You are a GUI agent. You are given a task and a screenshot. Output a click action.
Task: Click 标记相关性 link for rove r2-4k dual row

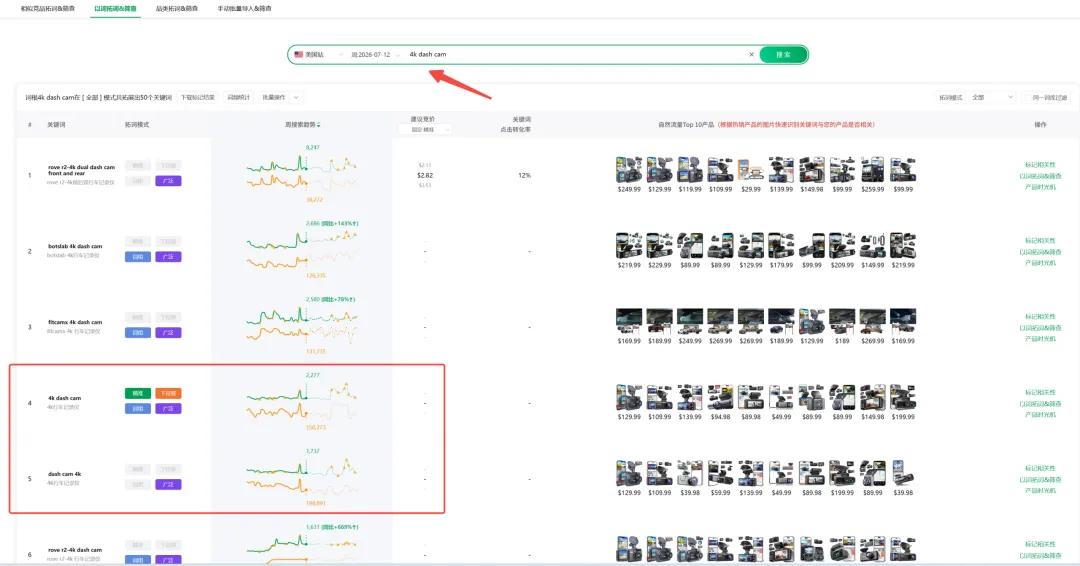tap(1040, 165)
